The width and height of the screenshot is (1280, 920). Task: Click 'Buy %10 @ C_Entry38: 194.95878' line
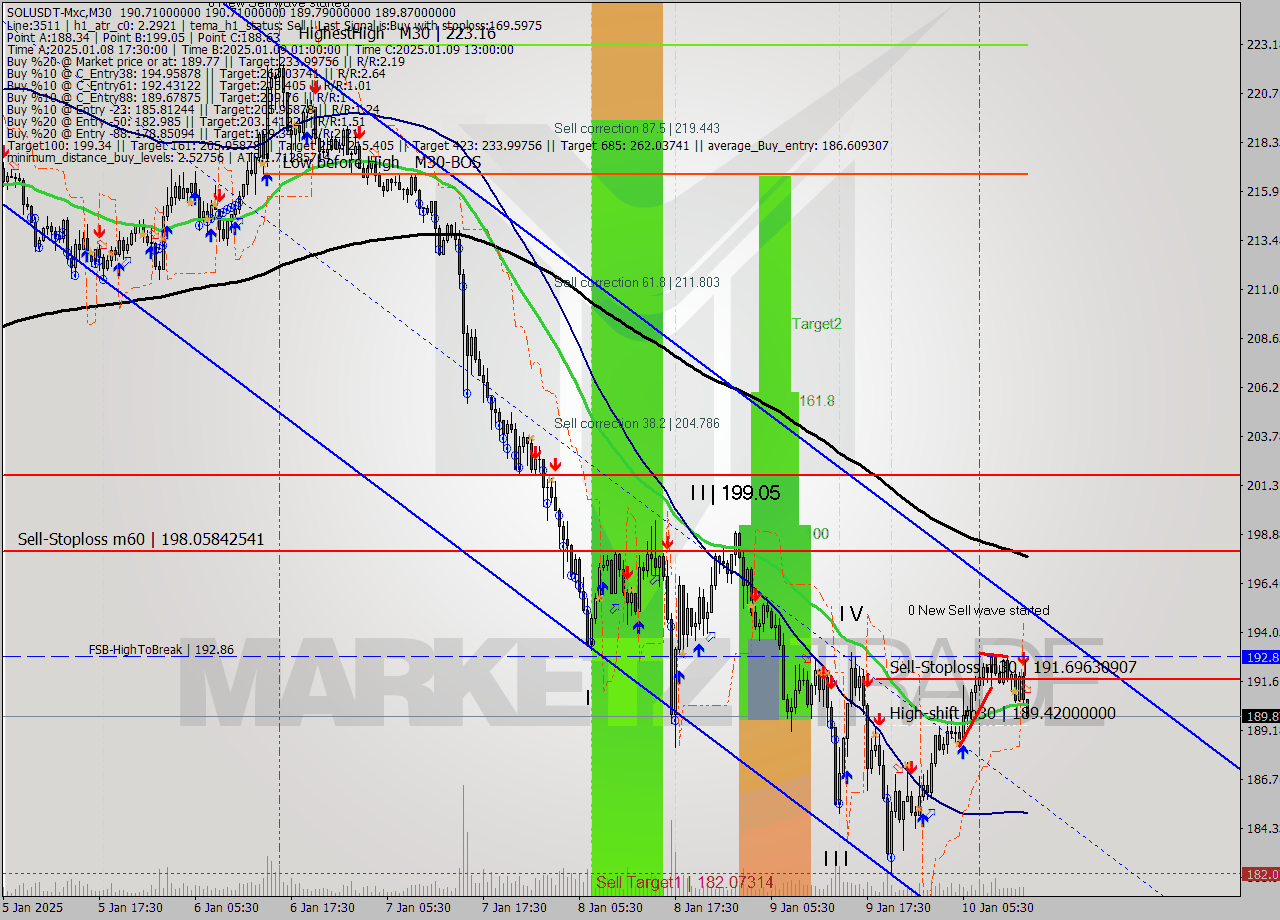tap(196, 73)
